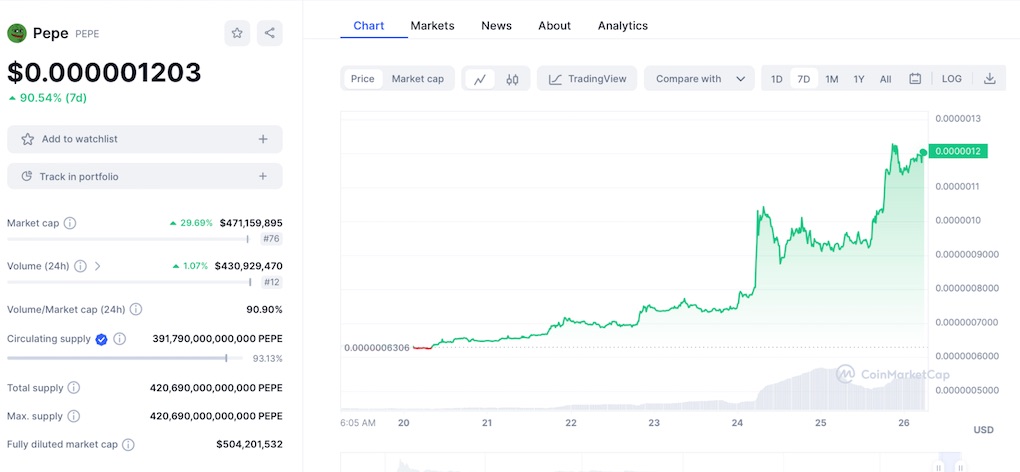
Task: Click info icon next to Market cap
Action: pyautogui.click(x=70, y=223)
